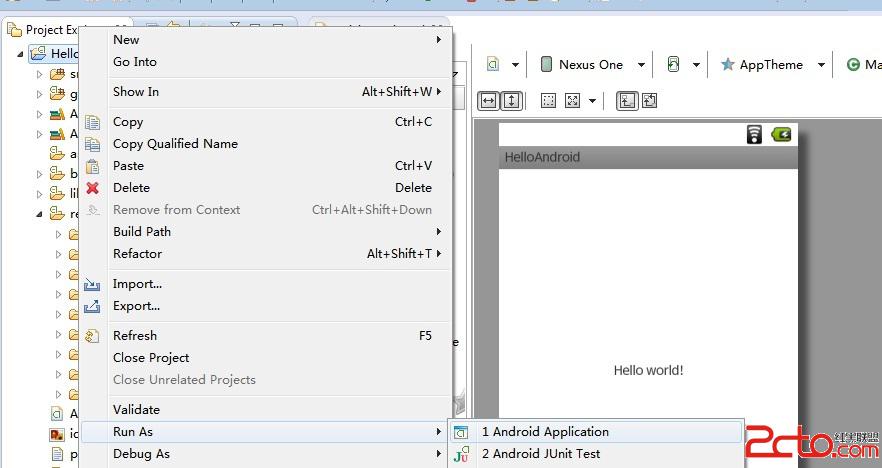Image resolution: width=882 pixels, height=468 pixels.
Task: Open the Build Path submenu
Action: click(x=266, y=232)
